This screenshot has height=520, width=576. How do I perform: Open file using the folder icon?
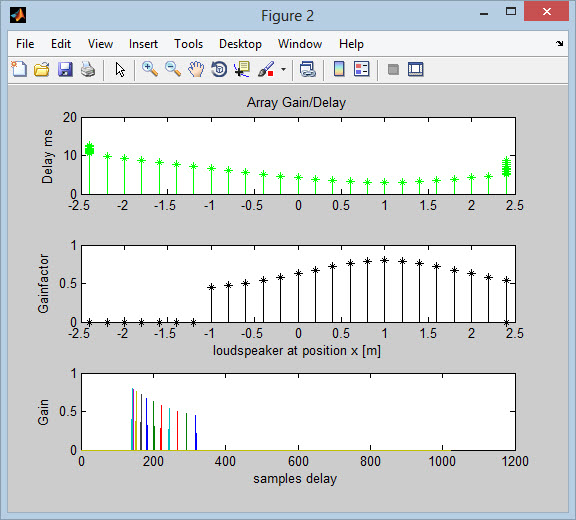coord(42,69)
